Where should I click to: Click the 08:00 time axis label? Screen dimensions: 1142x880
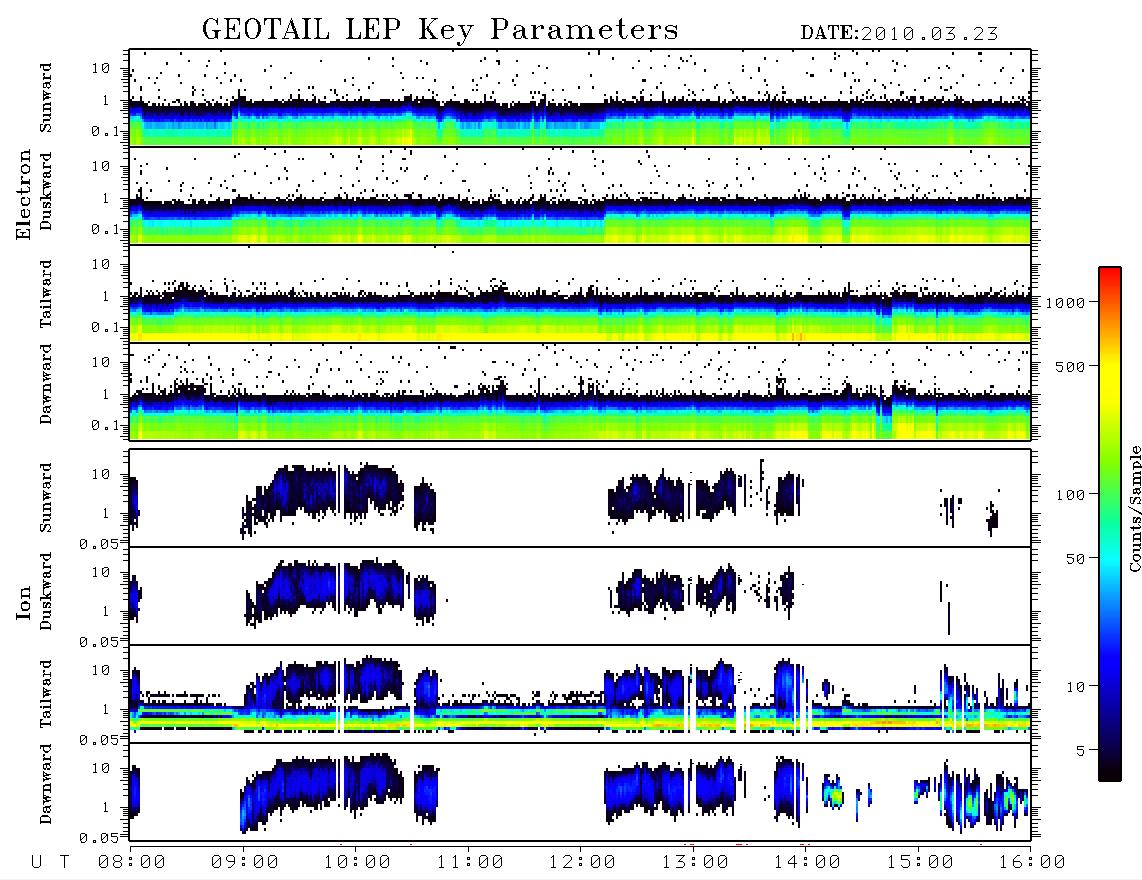click(x=132, y=862)
